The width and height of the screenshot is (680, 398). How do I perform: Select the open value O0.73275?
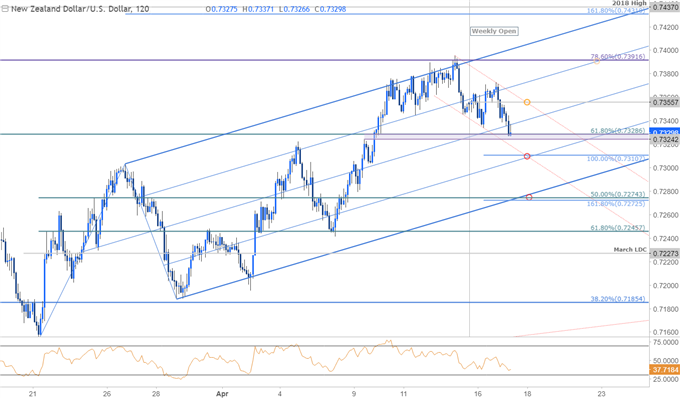[x=222, y=9]
